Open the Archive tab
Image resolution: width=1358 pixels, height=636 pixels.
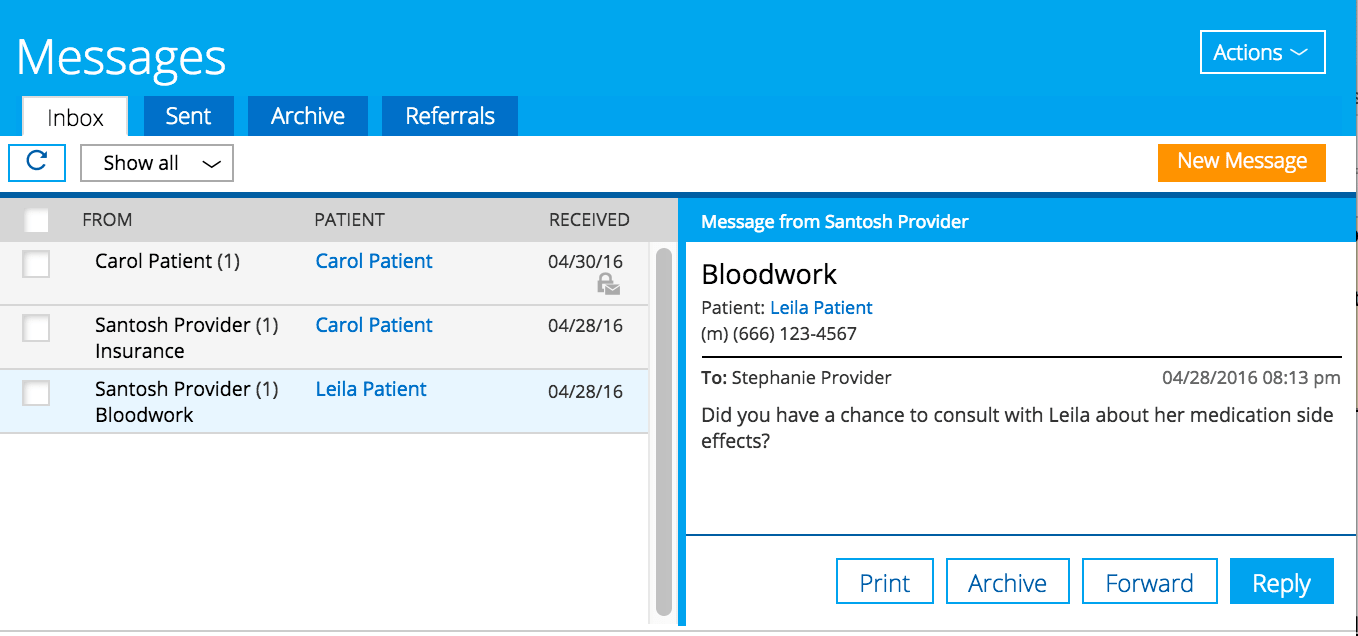pyautogui.click(x=307, y=116)
